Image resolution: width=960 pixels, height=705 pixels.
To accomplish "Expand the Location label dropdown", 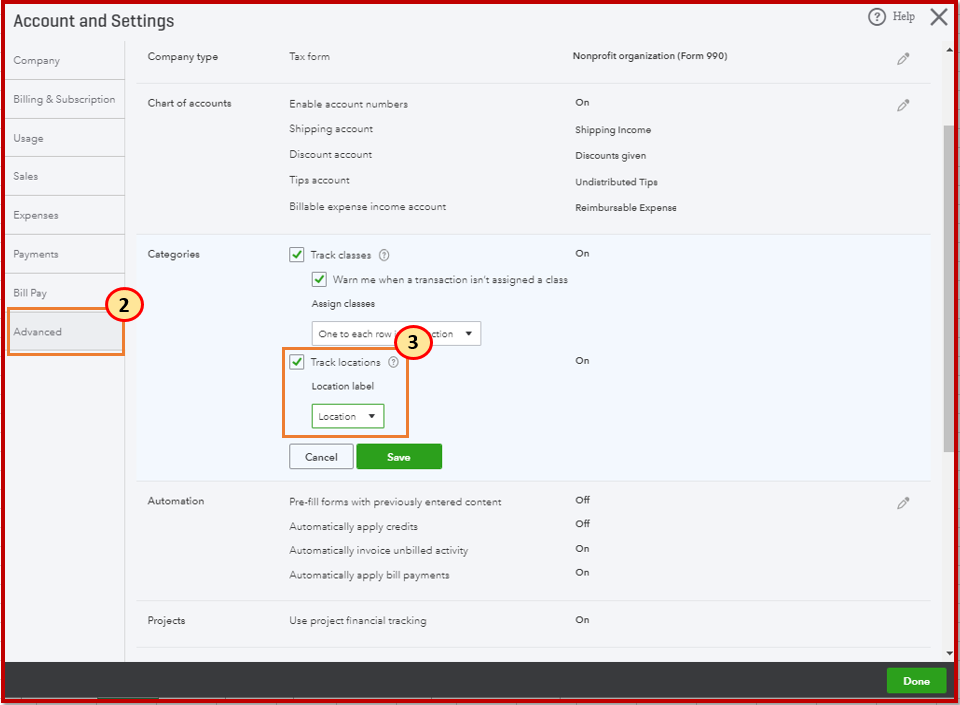I will pos(348,416).
